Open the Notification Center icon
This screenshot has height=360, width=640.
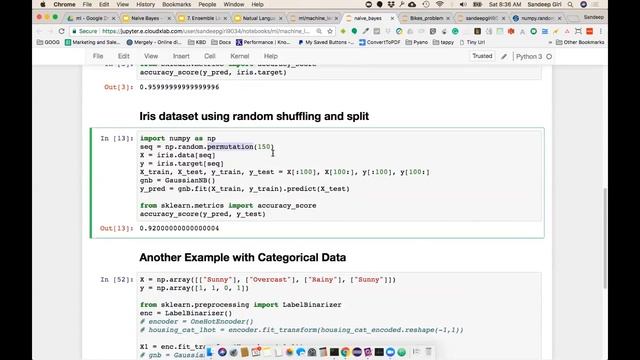pos(596,4)
